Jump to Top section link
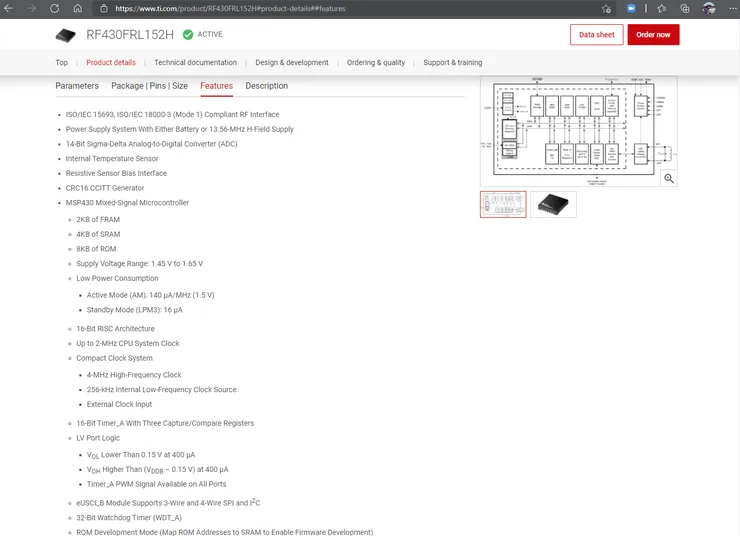The width and height of the screenshot is (740, 536). (x=61, y=63)
